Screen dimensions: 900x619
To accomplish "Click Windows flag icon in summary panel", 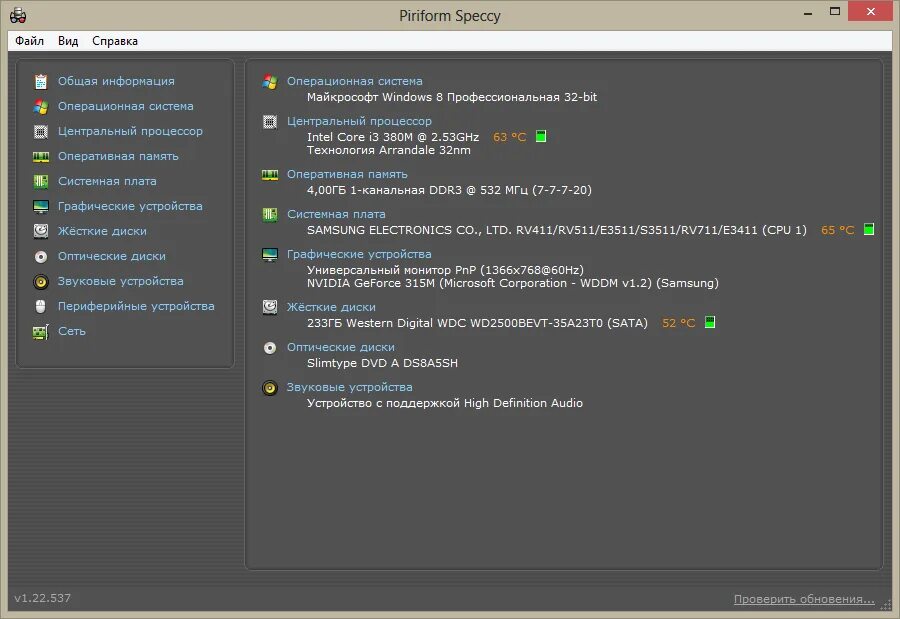I will point(270,82).
